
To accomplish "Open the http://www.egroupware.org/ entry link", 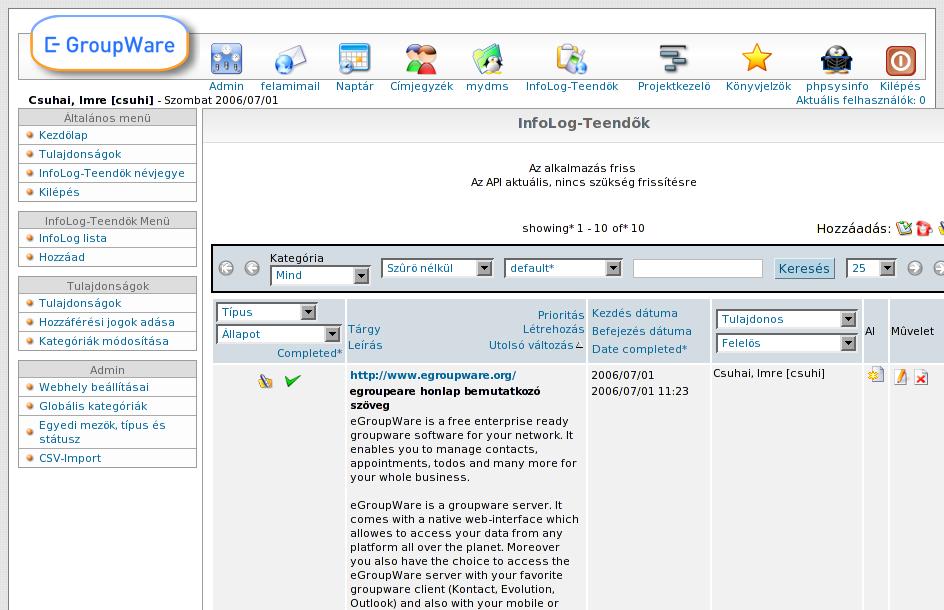I will [433, 375].
